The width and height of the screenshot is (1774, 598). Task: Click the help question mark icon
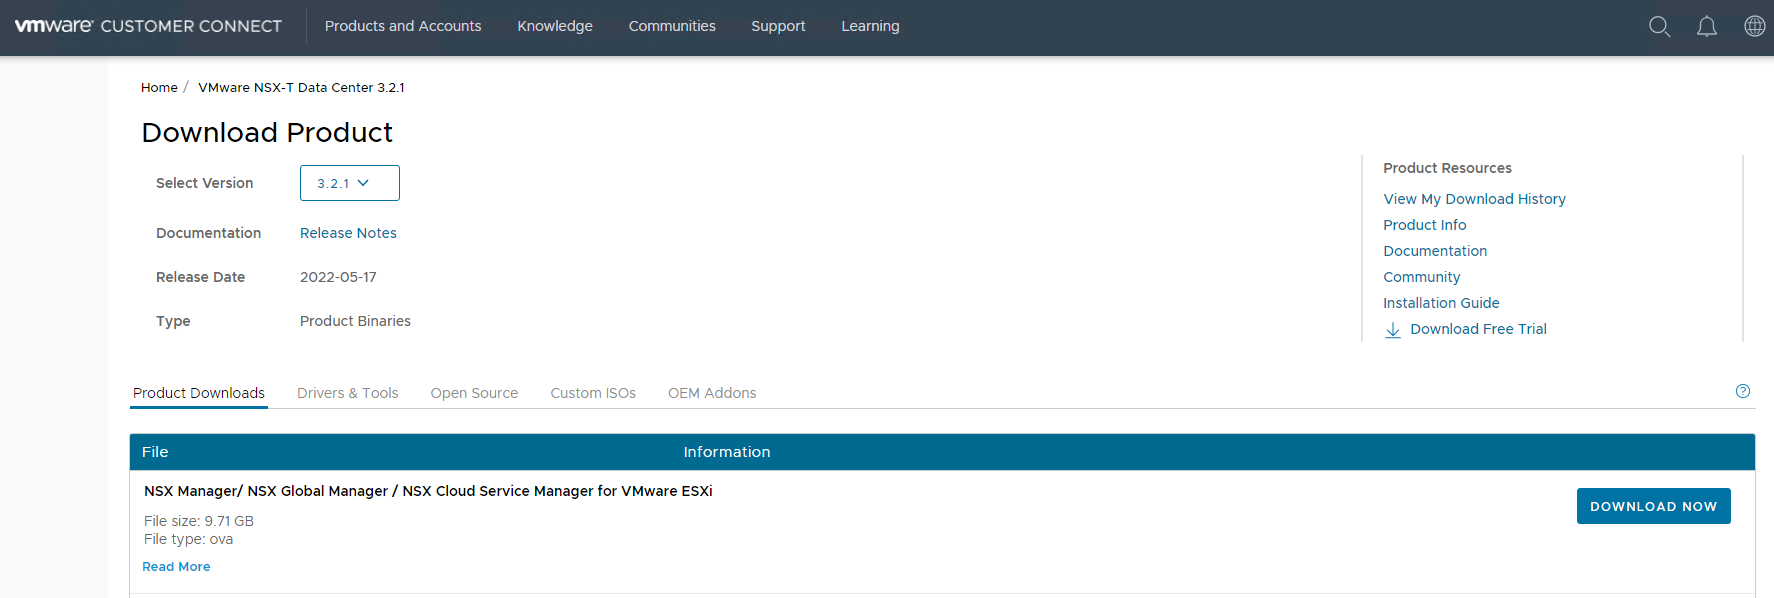[1743, 391]
